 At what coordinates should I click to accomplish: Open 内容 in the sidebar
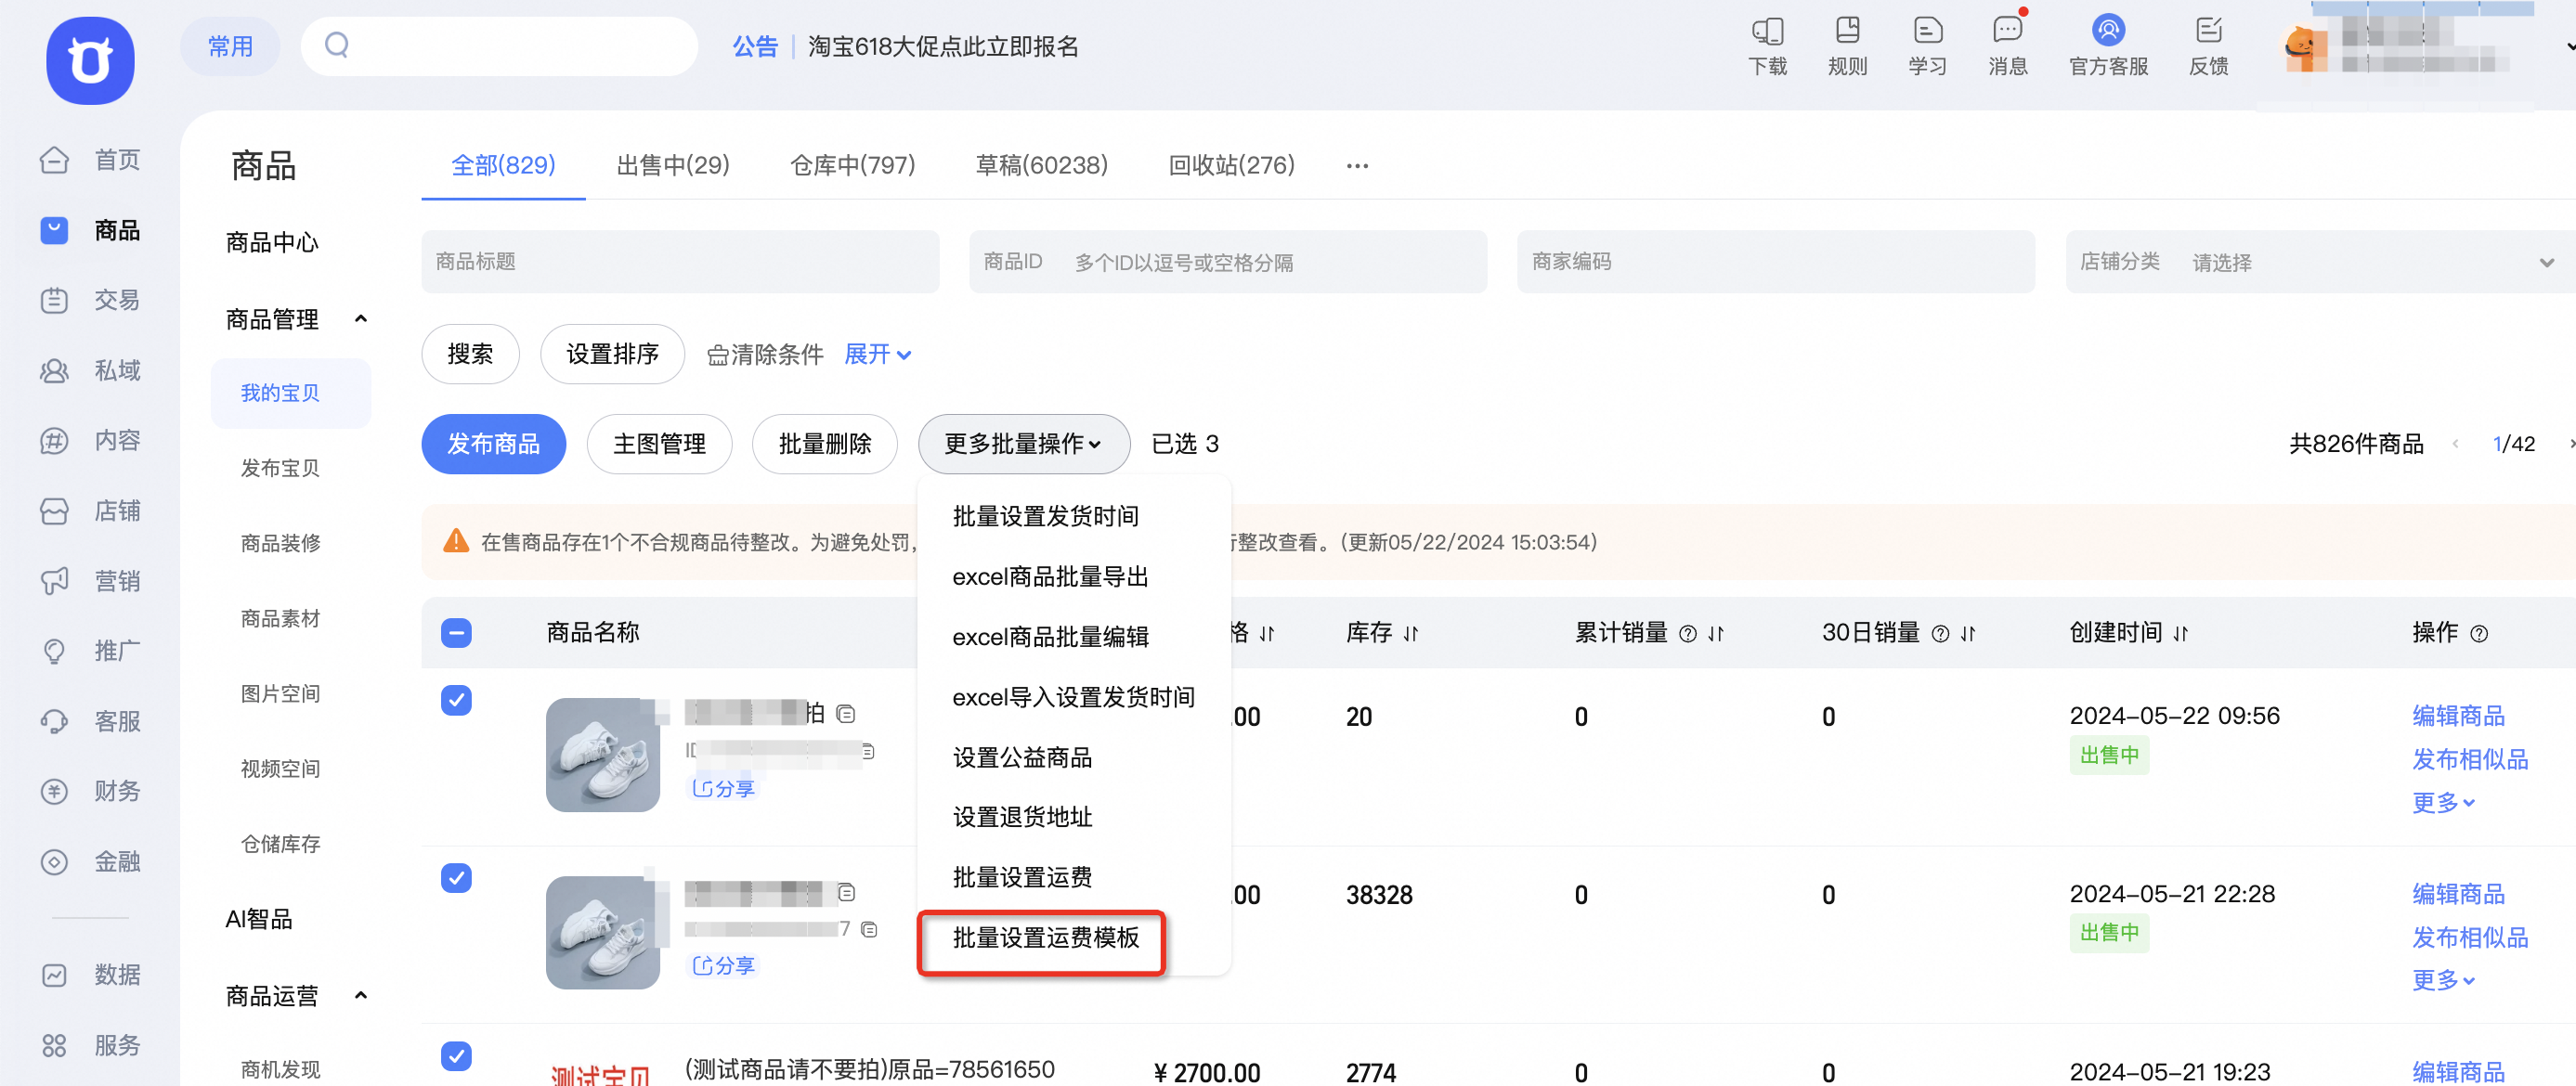click(x=90, y=441)
